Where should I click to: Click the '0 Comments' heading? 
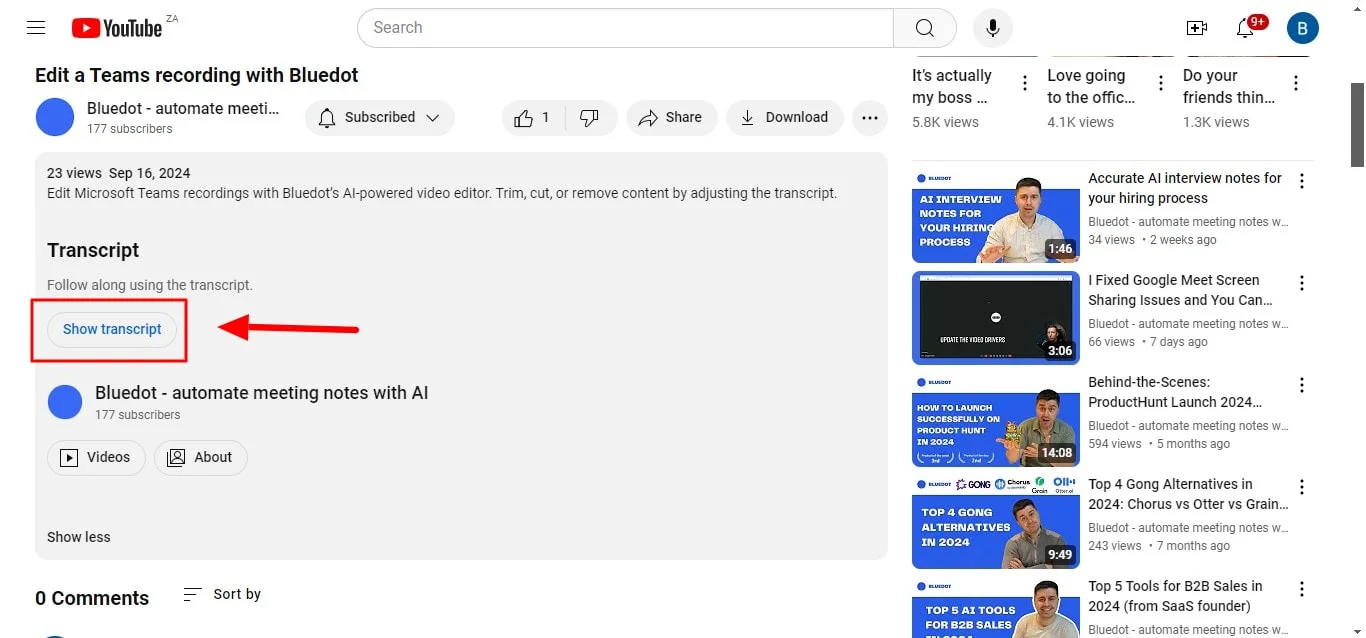tap(92, 598)
